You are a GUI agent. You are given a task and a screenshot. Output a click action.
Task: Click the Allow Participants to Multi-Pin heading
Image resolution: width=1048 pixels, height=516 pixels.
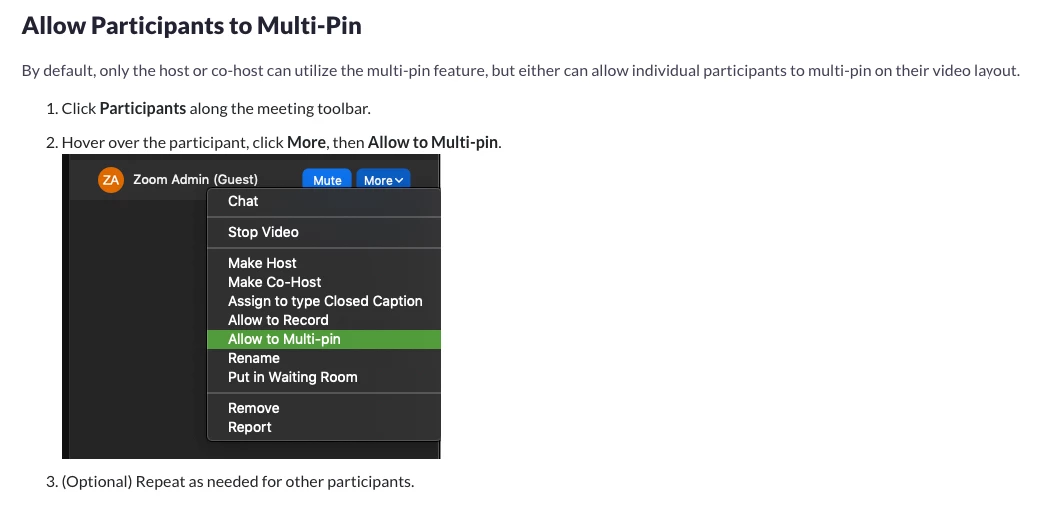tap(192, 25)
